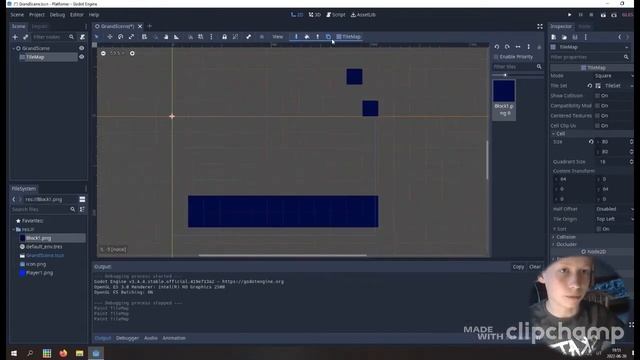Toggle Cell Clip Uv checkbox
640x360 pixels.
tap(598, 126)
